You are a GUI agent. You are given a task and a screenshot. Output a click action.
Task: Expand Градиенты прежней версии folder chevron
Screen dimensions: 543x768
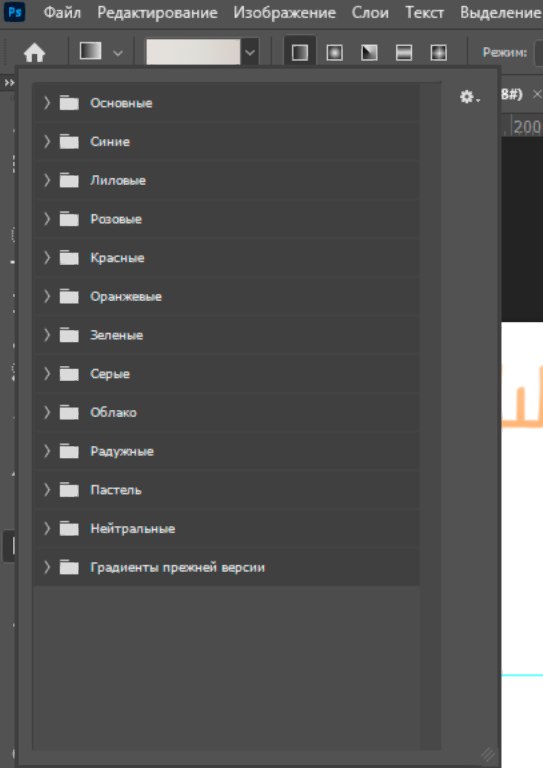[x=47, y=567]
